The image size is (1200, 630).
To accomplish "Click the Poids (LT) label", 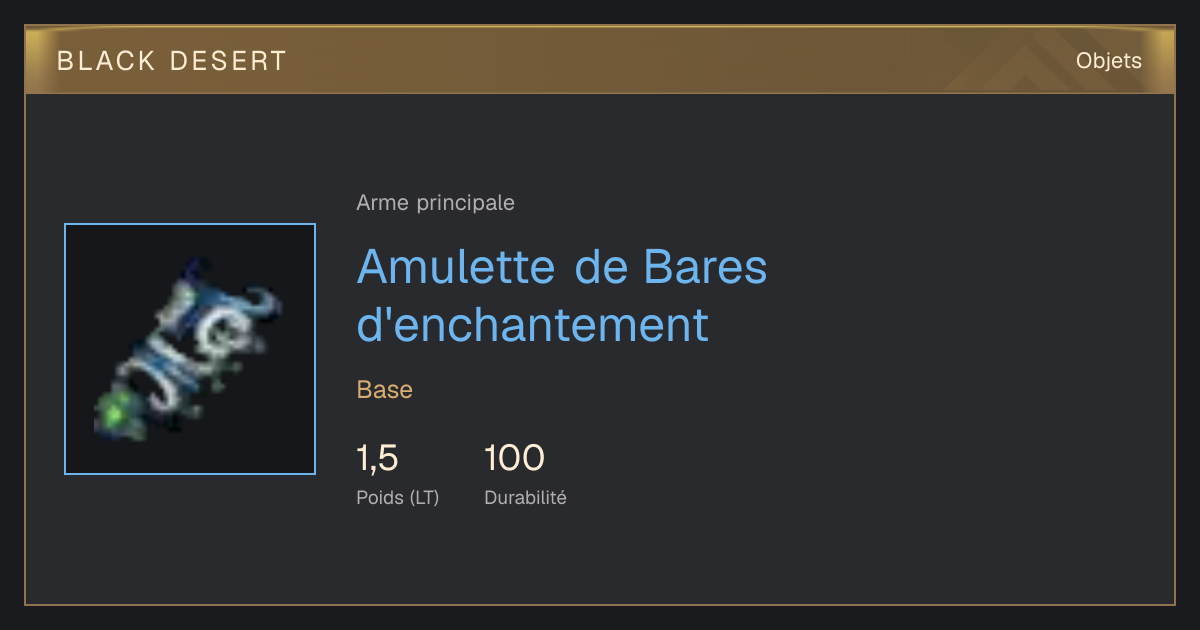I will [397, 497].
